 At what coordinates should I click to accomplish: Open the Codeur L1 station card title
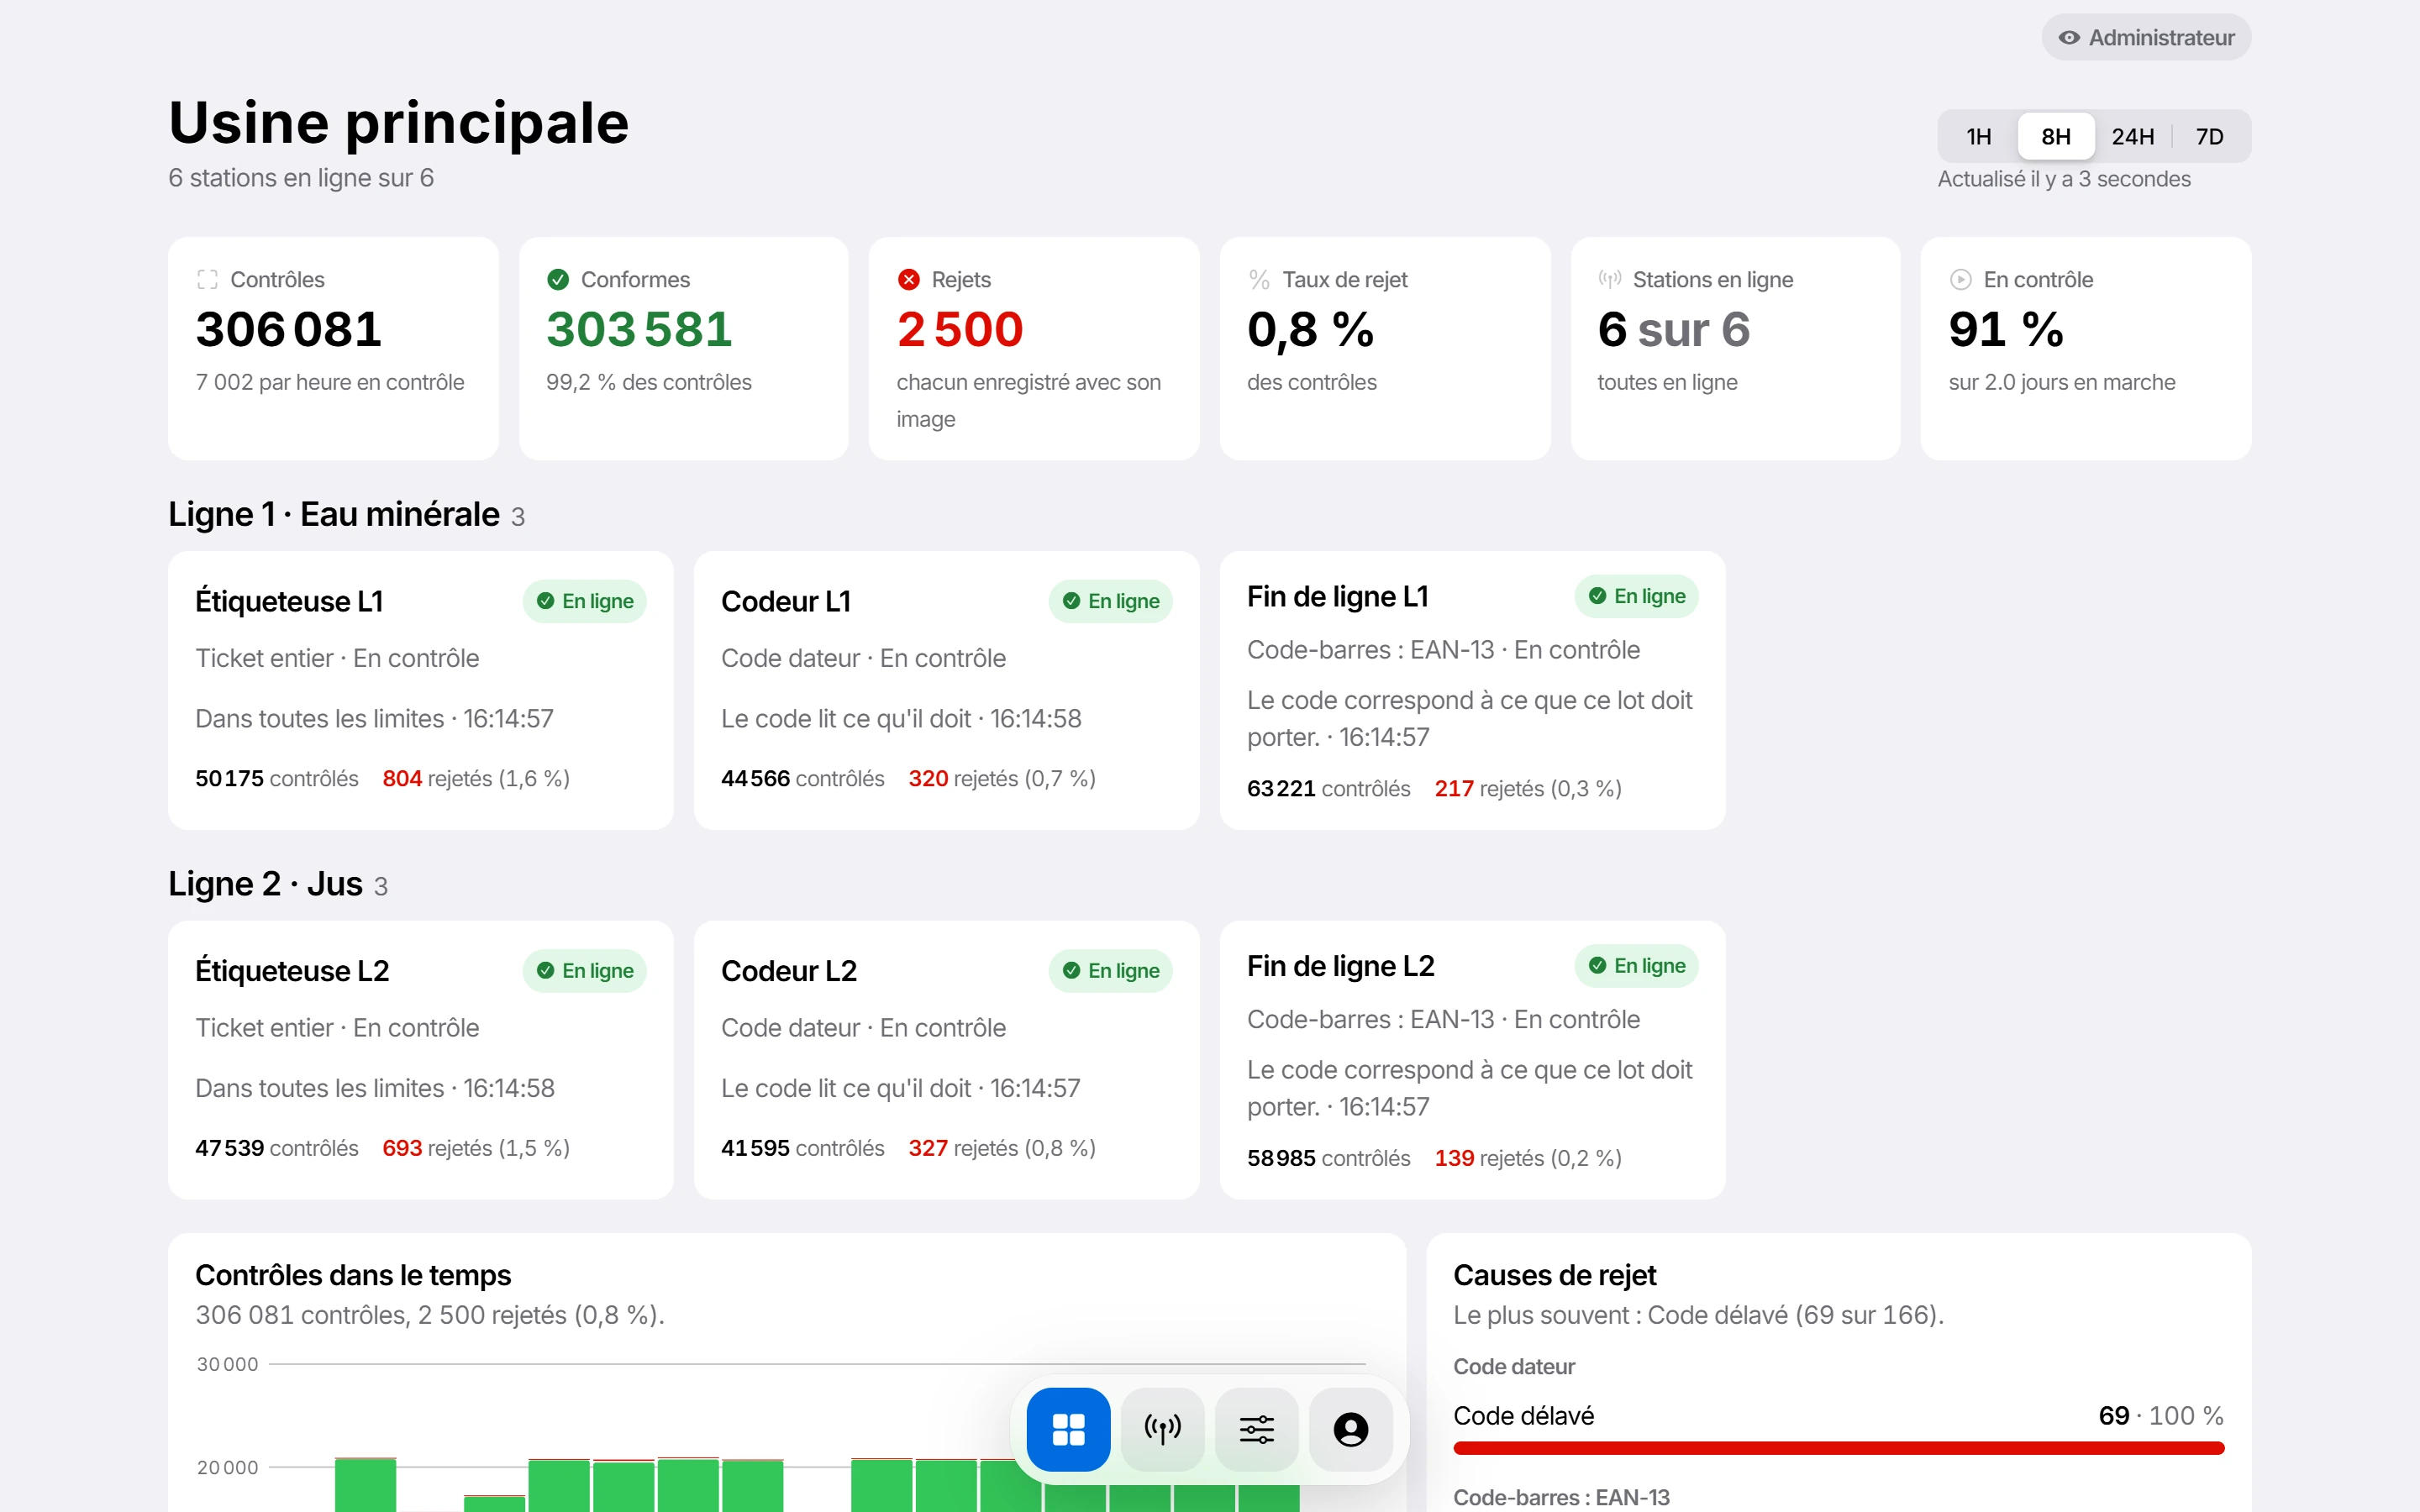click(x=786, y=601)
